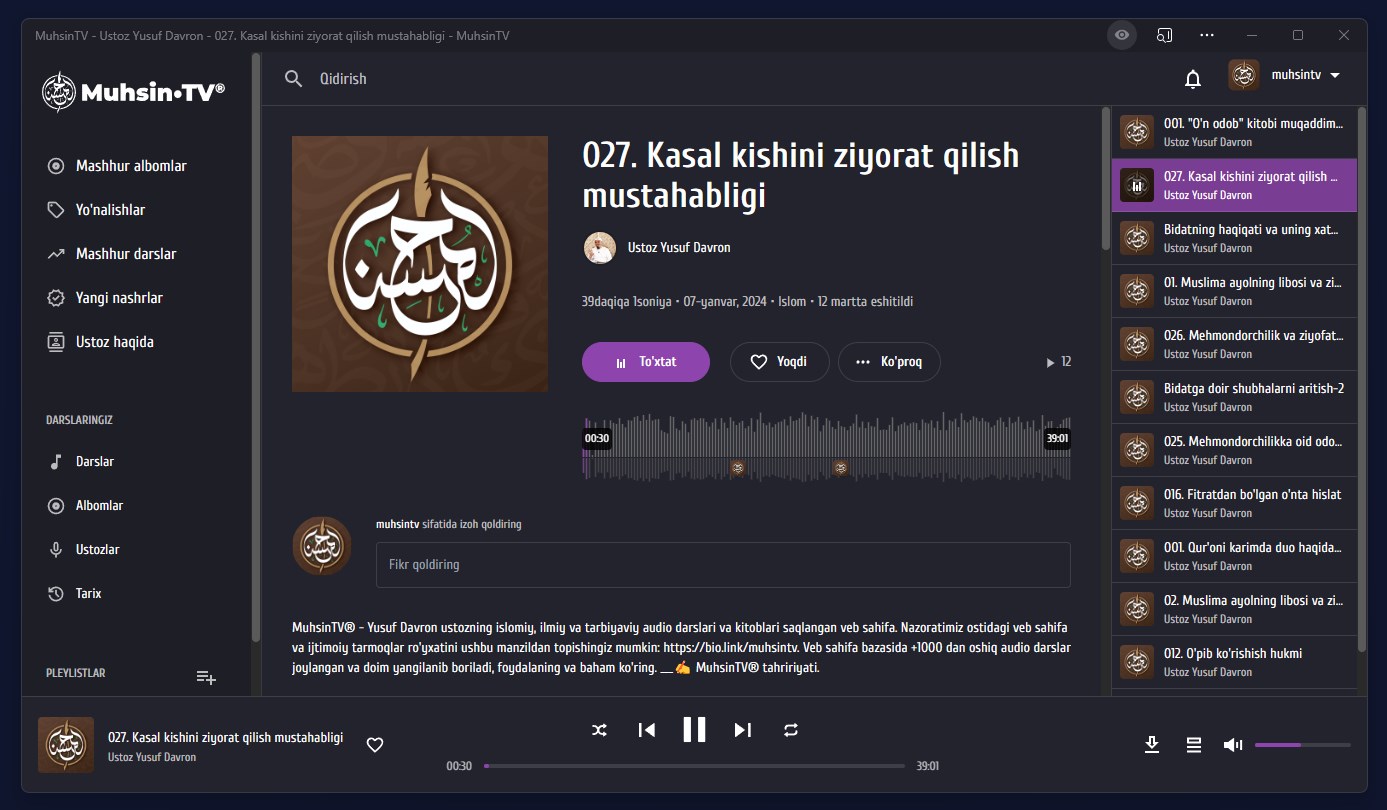Click the Fikr qoldiring comment field
Screen dimensions: 1387x810
(723, 565)
